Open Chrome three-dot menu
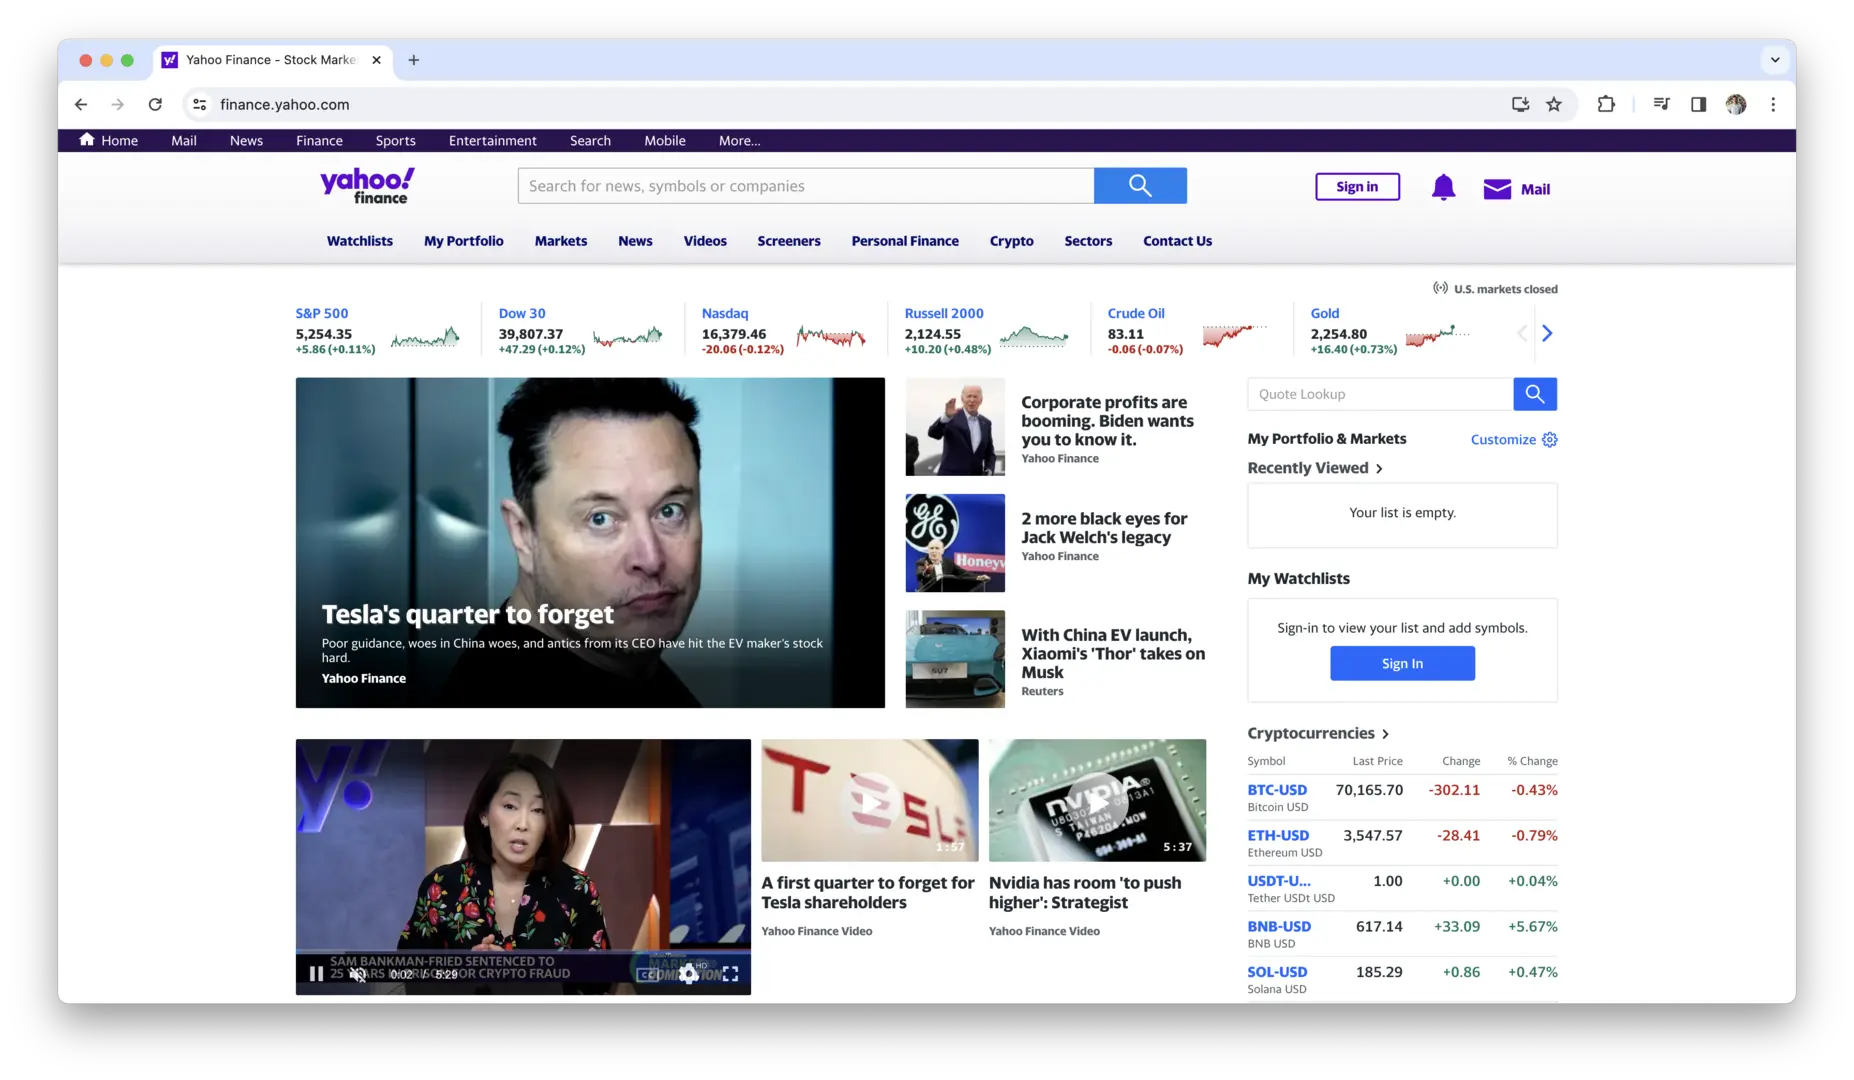This screenshot has height=1080, width=1854. coord(1773,104)
